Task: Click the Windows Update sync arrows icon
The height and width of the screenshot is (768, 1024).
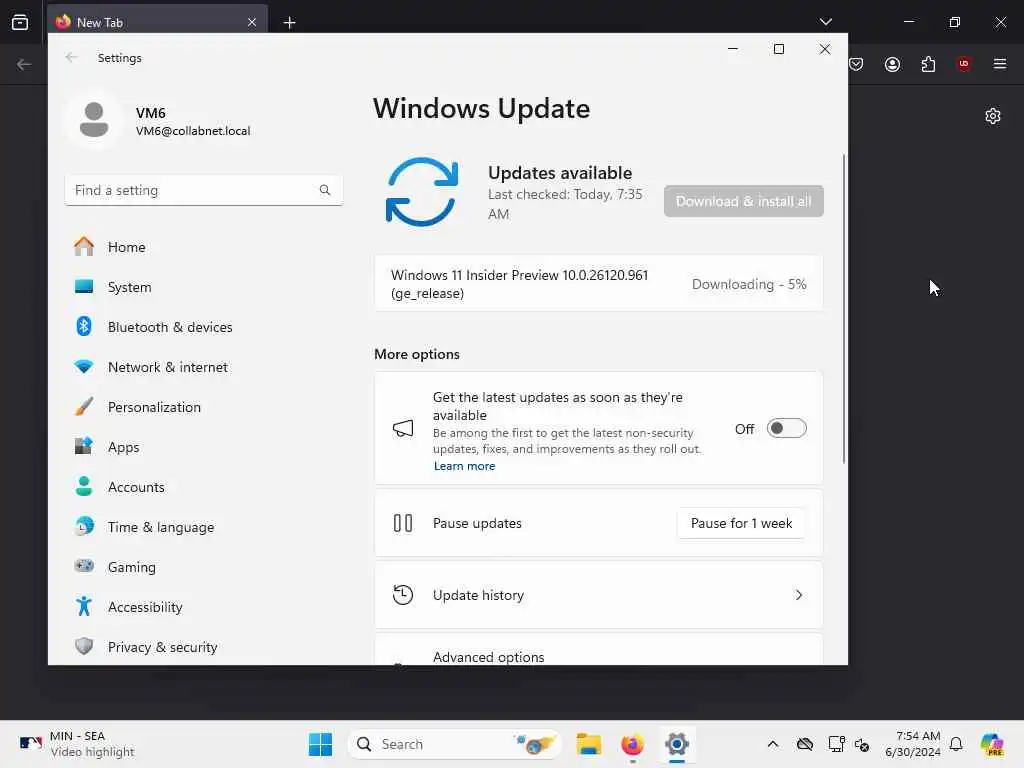Action: [x=422, y=192]
